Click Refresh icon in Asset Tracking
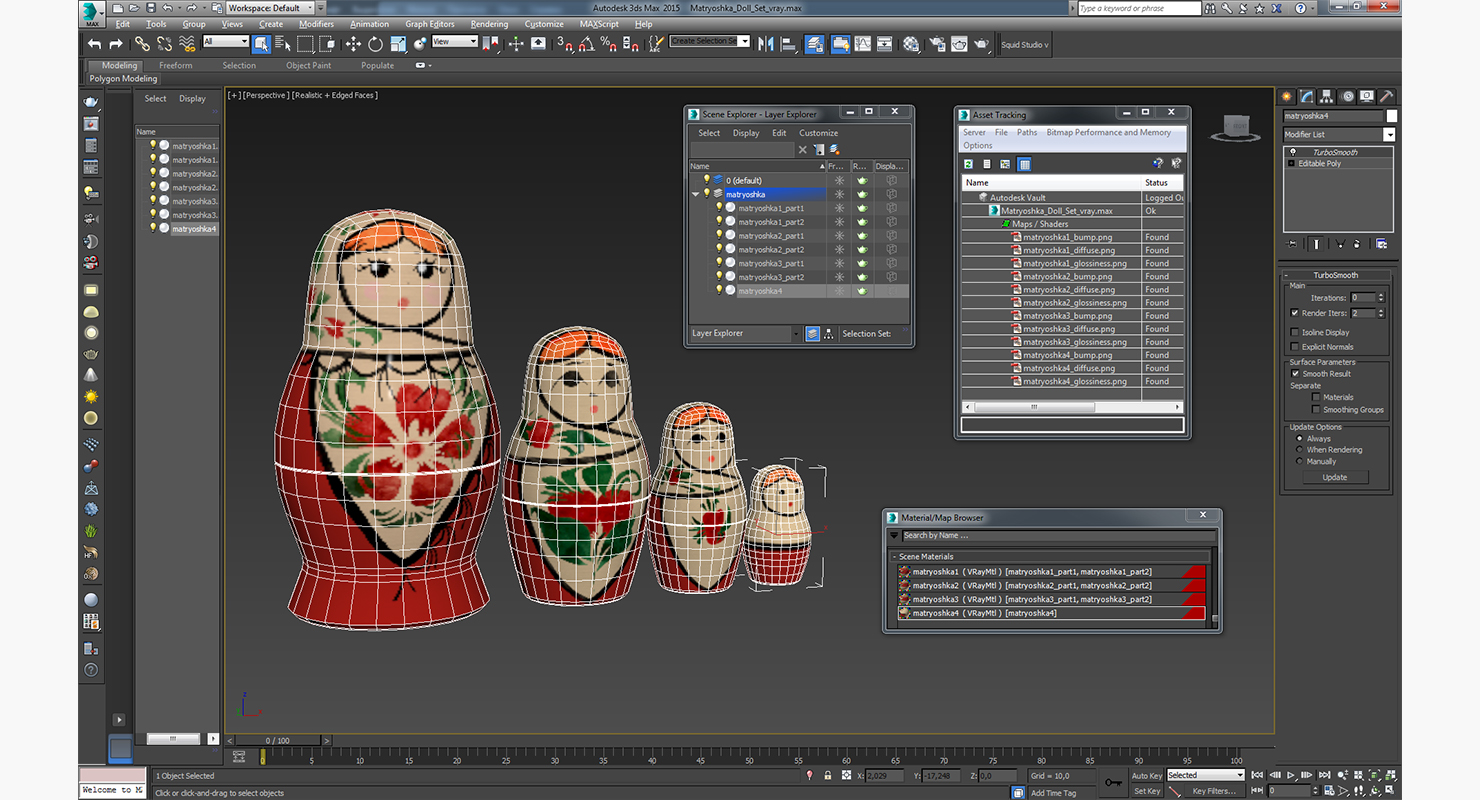This screenshot has width=1480, height=800. (968, 164)
